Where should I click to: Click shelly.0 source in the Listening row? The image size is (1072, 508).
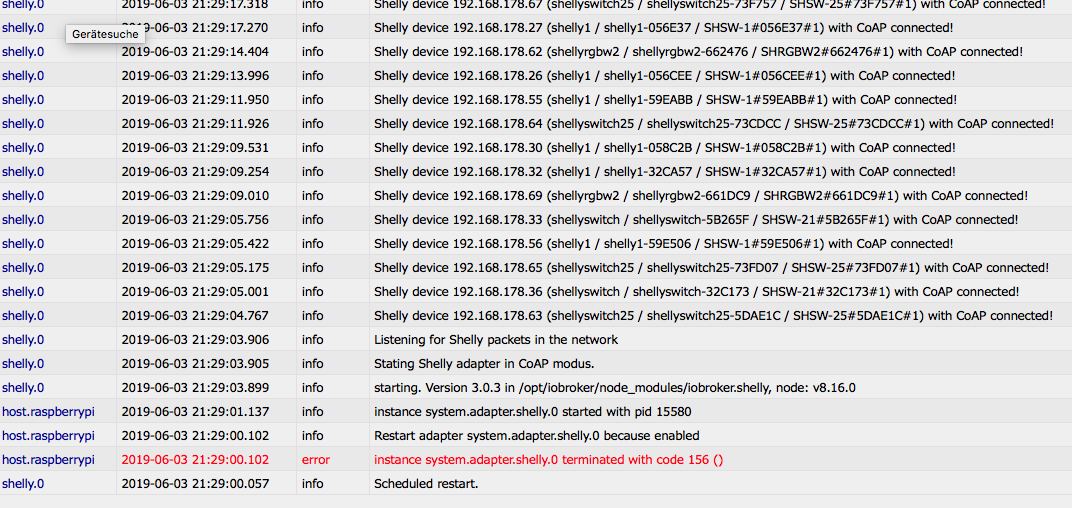(x=23, y=340)
